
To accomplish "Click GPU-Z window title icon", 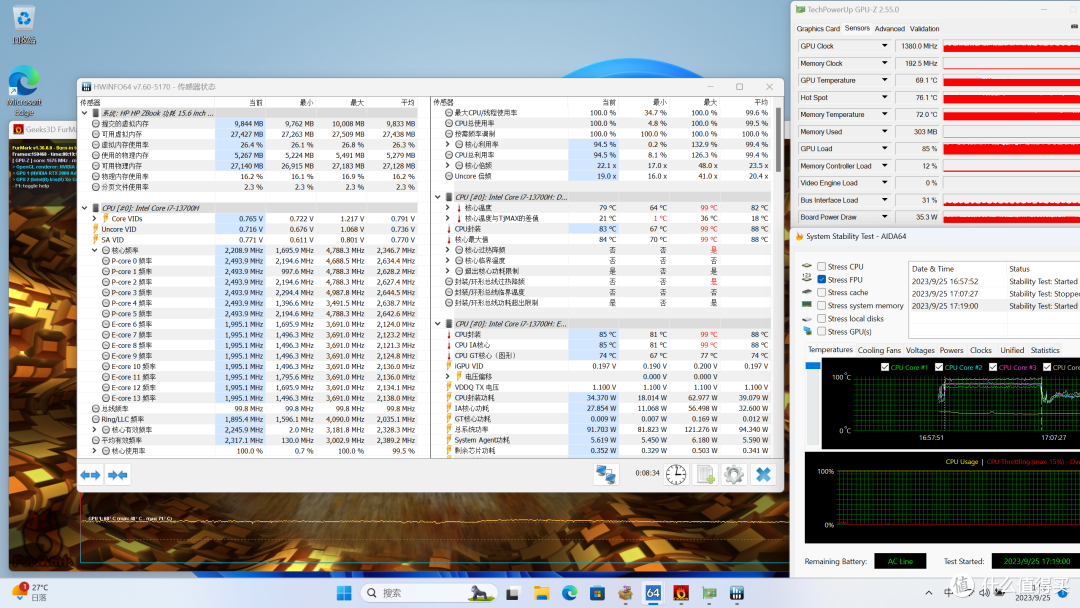I will coord(800,10).
